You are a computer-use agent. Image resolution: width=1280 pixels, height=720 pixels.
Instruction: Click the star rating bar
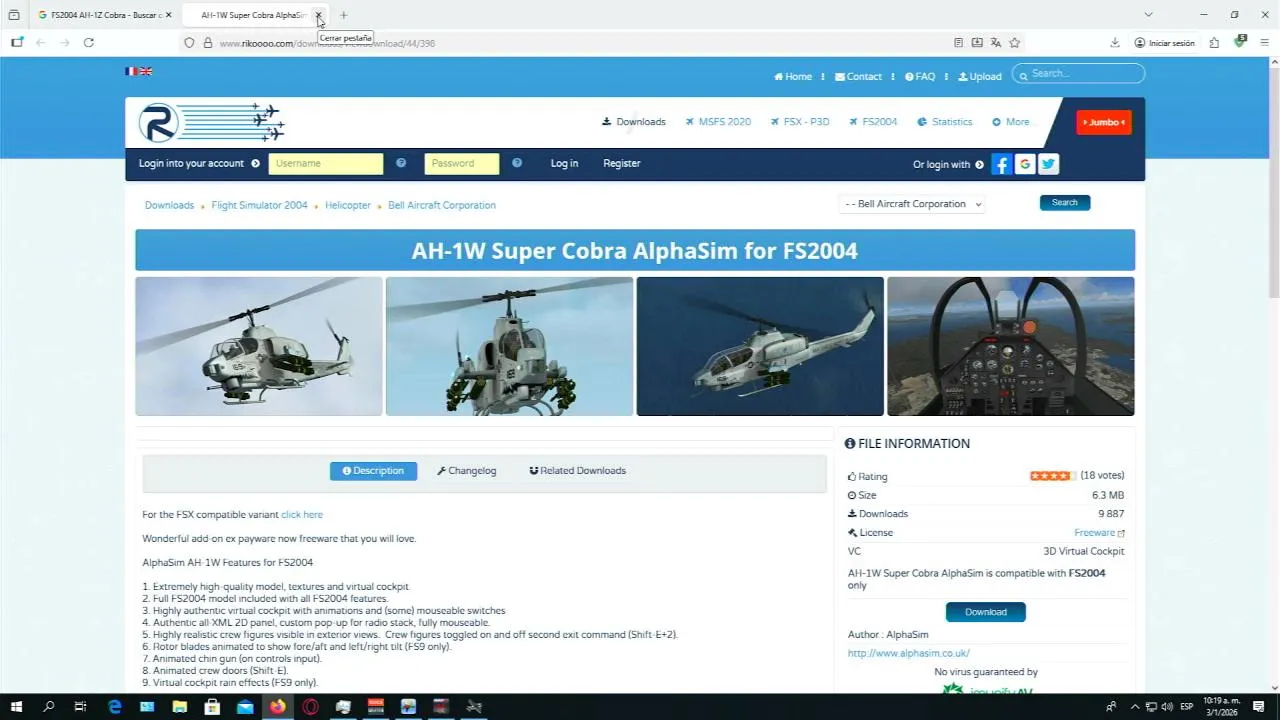click(x=1053, y=476)
